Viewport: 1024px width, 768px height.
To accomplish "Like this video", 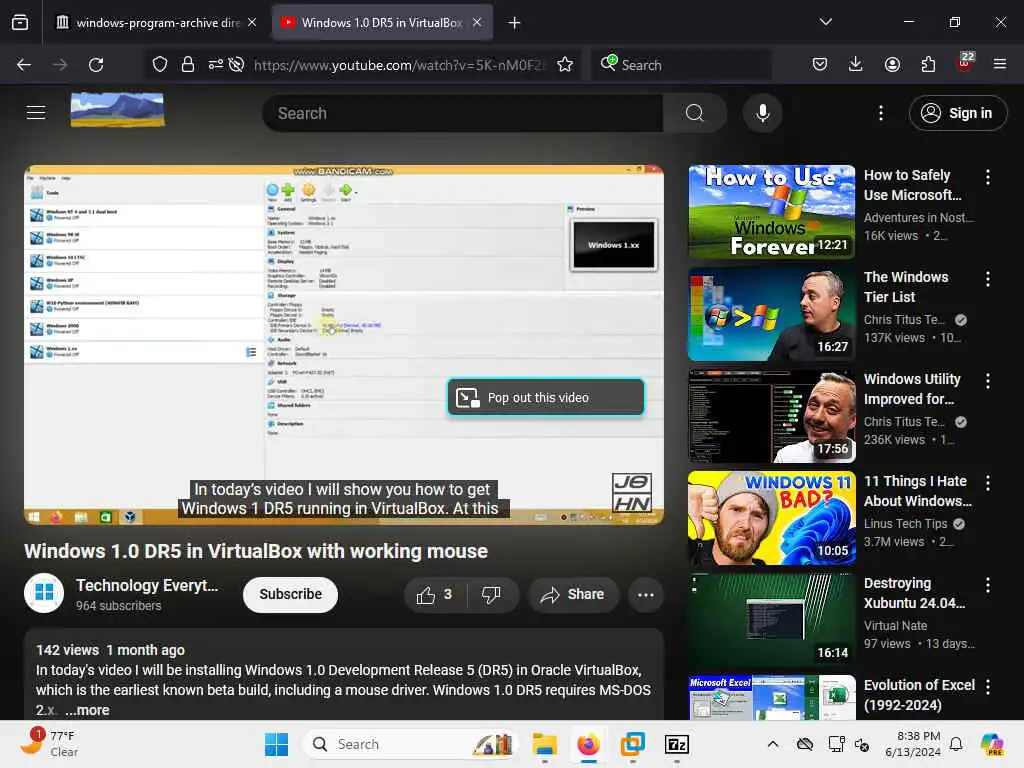I will click(434, 594).
